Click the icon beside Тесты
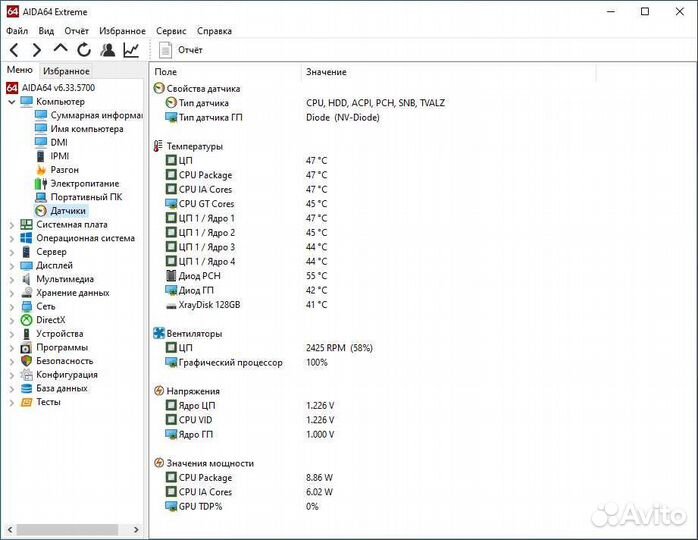 pyautogui.click(x=27, y=402)
